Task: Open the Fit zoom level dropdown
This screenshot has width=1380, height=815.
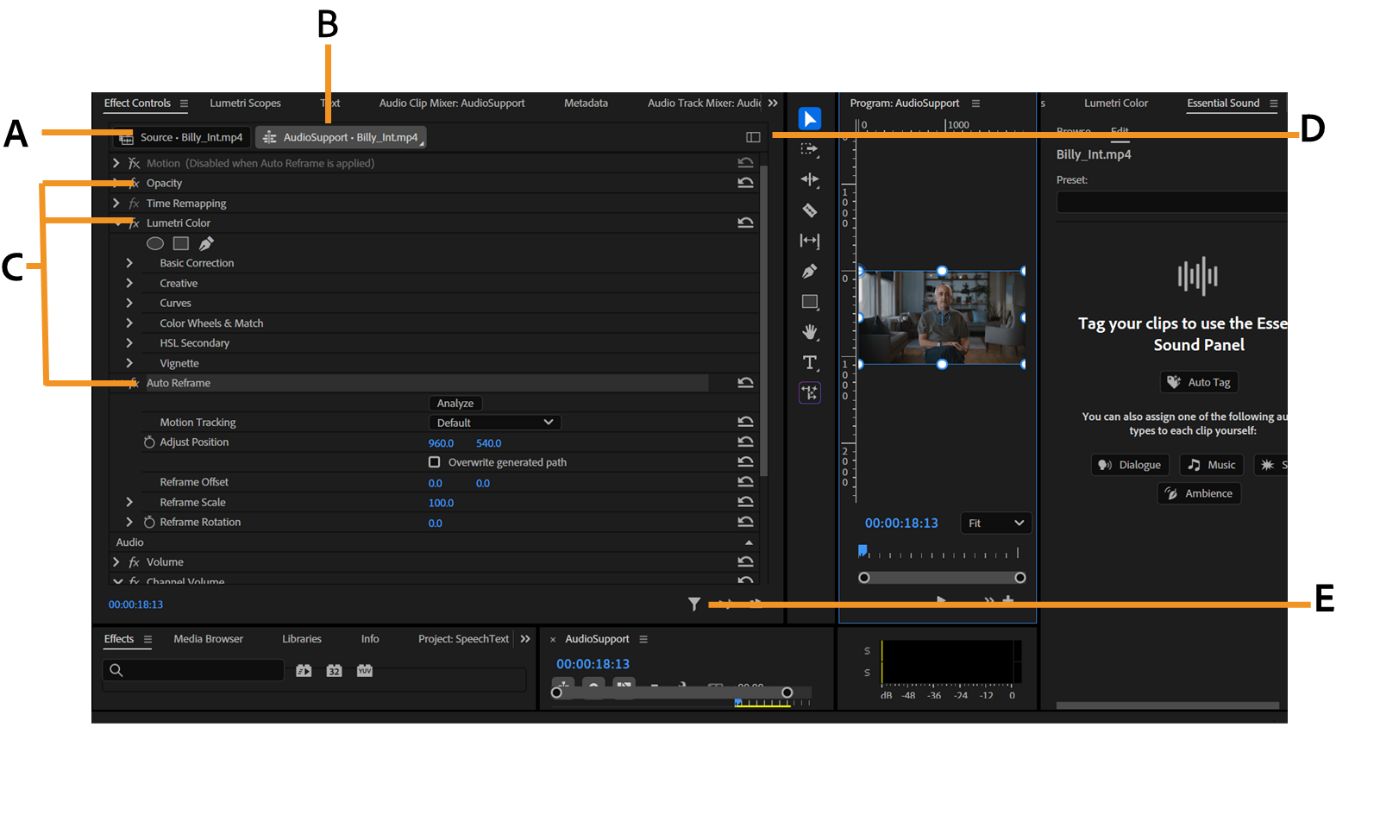Action: [x=996, y=523]
